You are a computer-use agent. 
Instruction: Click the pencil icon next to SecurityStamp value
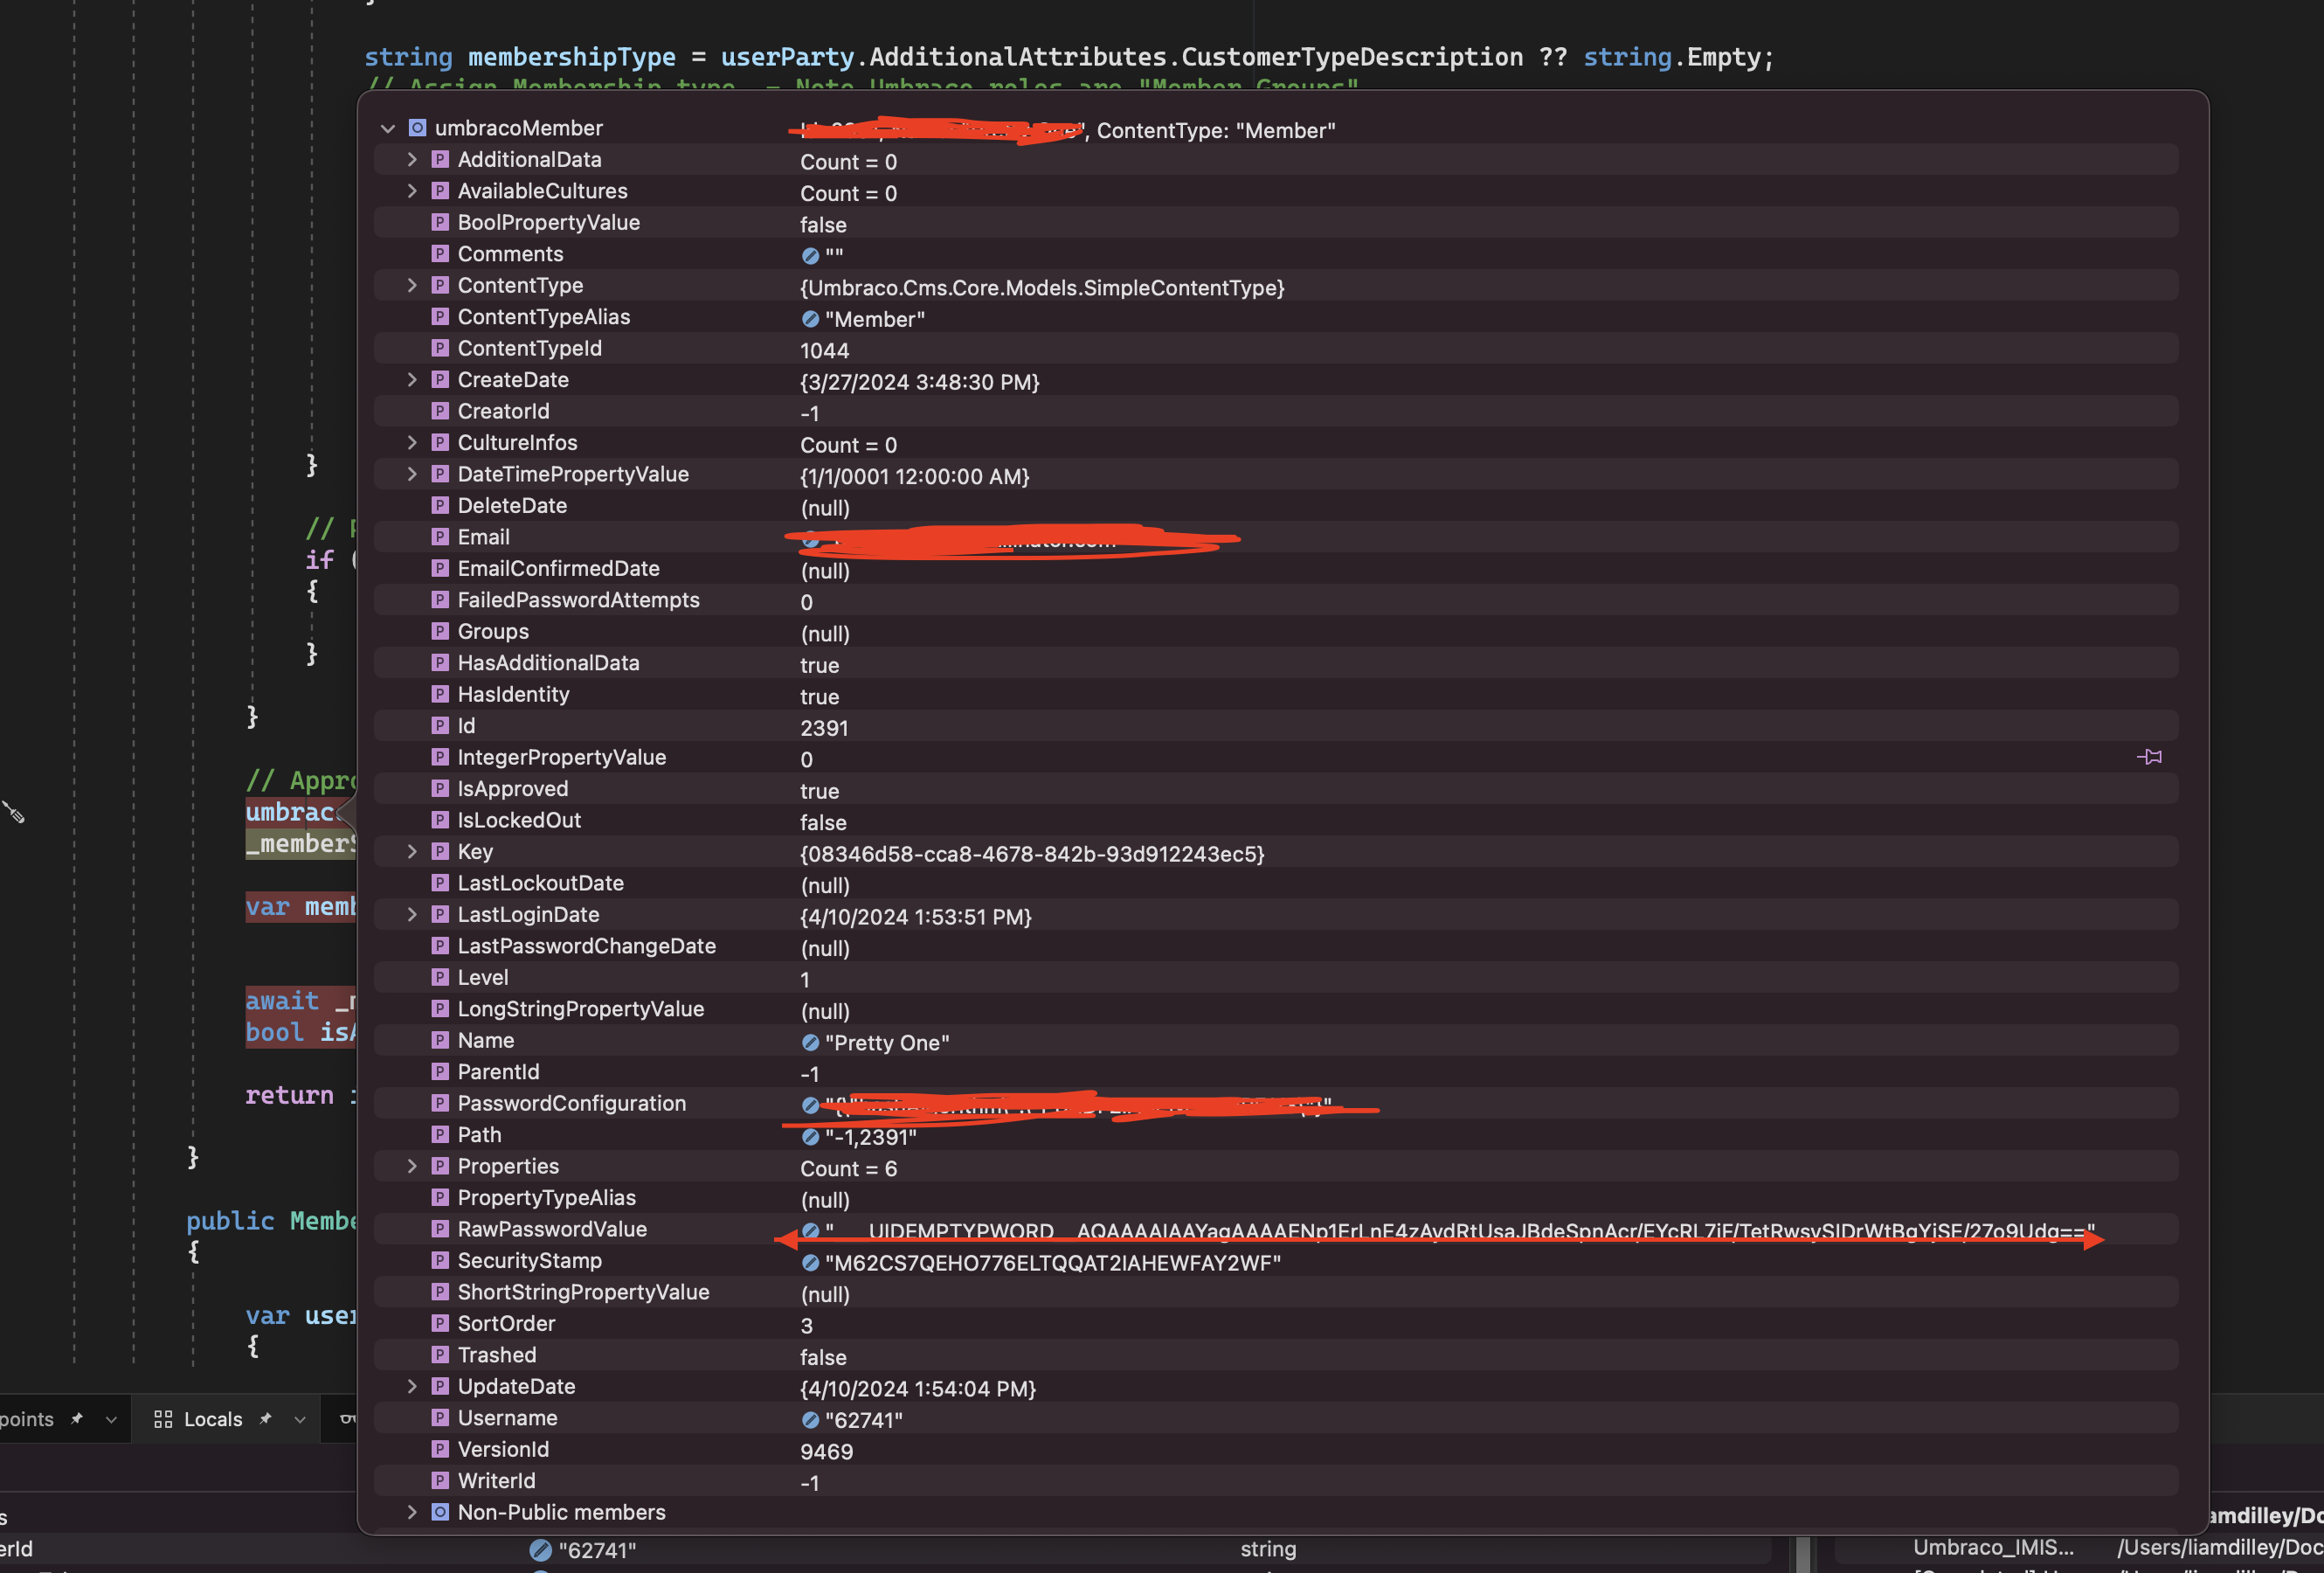[x=810, y=1263]
